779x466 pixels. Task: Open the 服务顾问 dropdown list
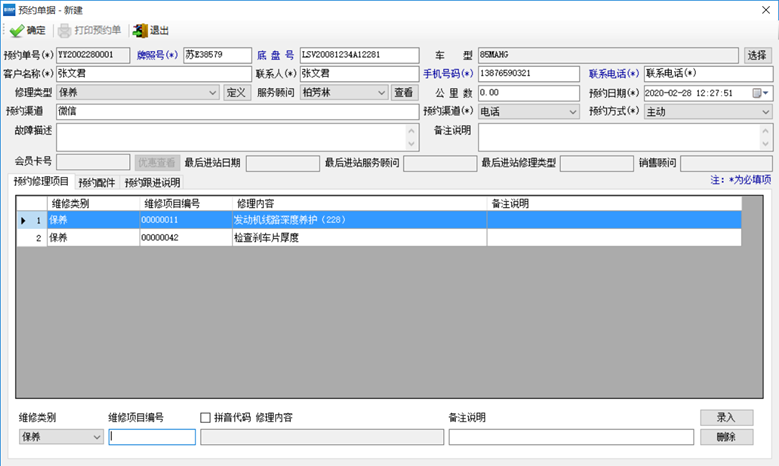click(x=380, y=93)
